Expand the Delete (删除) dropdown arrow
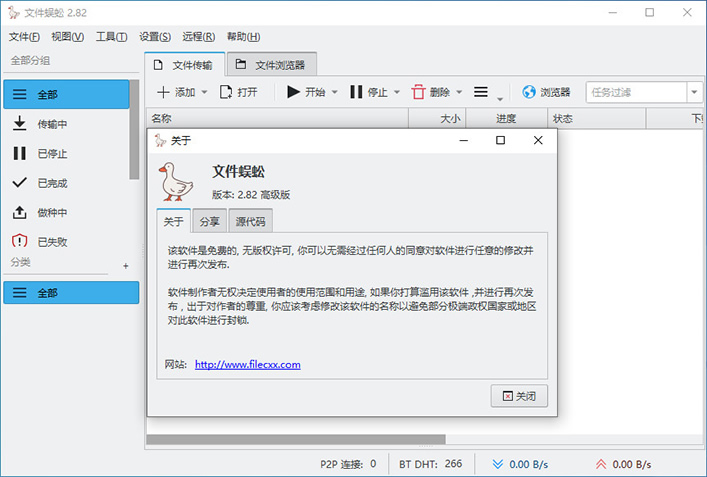 pos(459,92)
